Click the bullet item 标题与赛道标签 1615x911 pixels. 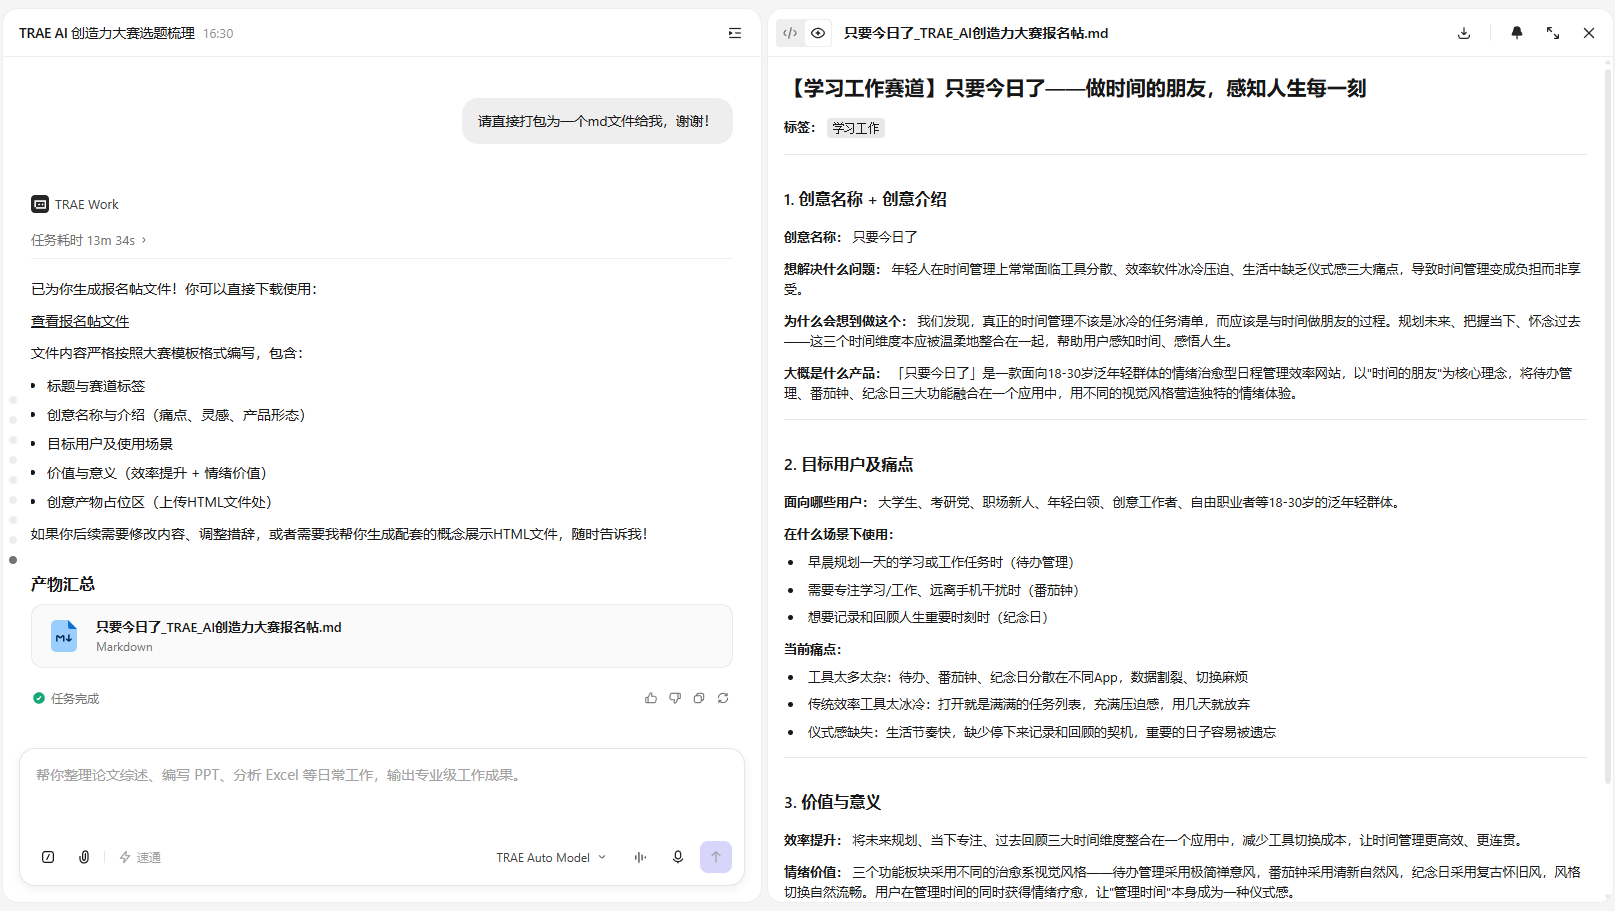[x=96, y=386]
